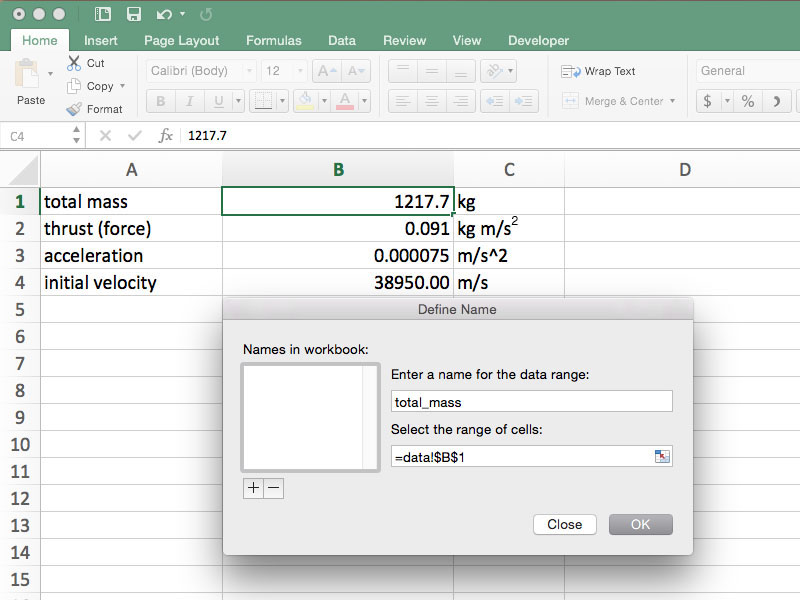Click the Close button in dialog

(564, 524)
